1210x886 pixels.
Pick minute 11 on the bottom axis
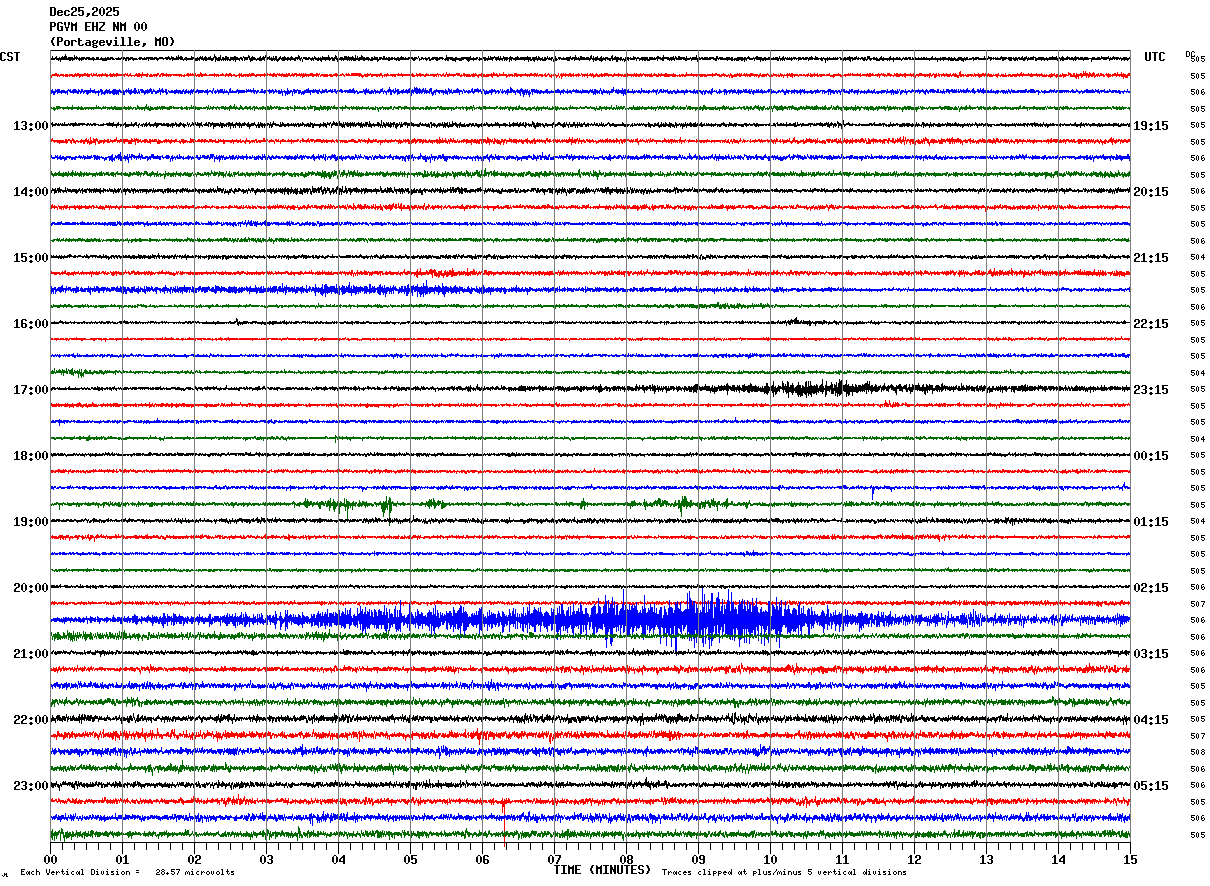pos(842,859)
